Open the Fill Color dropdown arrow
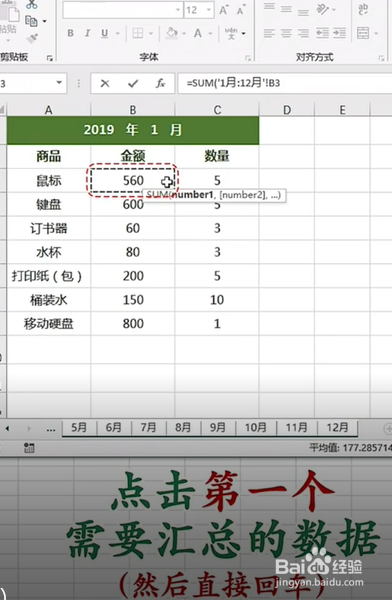The image size is (392, 600). click(184, 34)
